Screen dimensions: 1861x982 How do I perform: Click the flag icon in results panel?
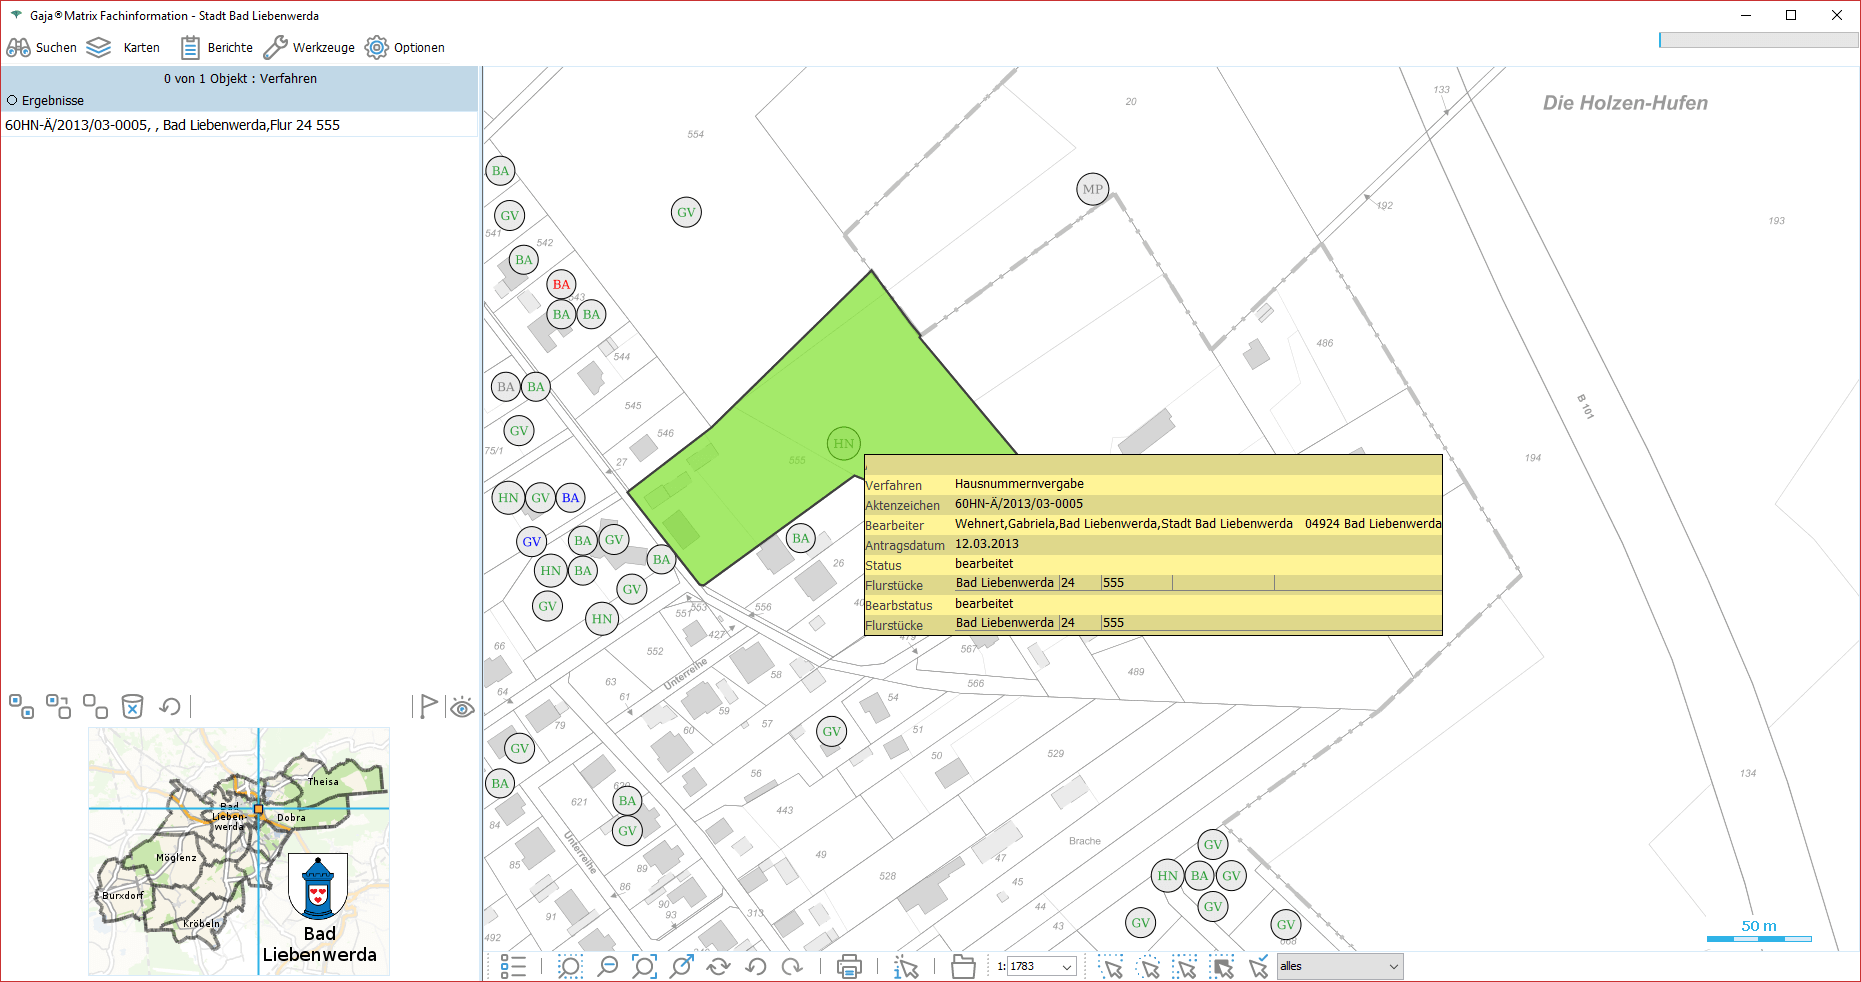pos(428,707)
